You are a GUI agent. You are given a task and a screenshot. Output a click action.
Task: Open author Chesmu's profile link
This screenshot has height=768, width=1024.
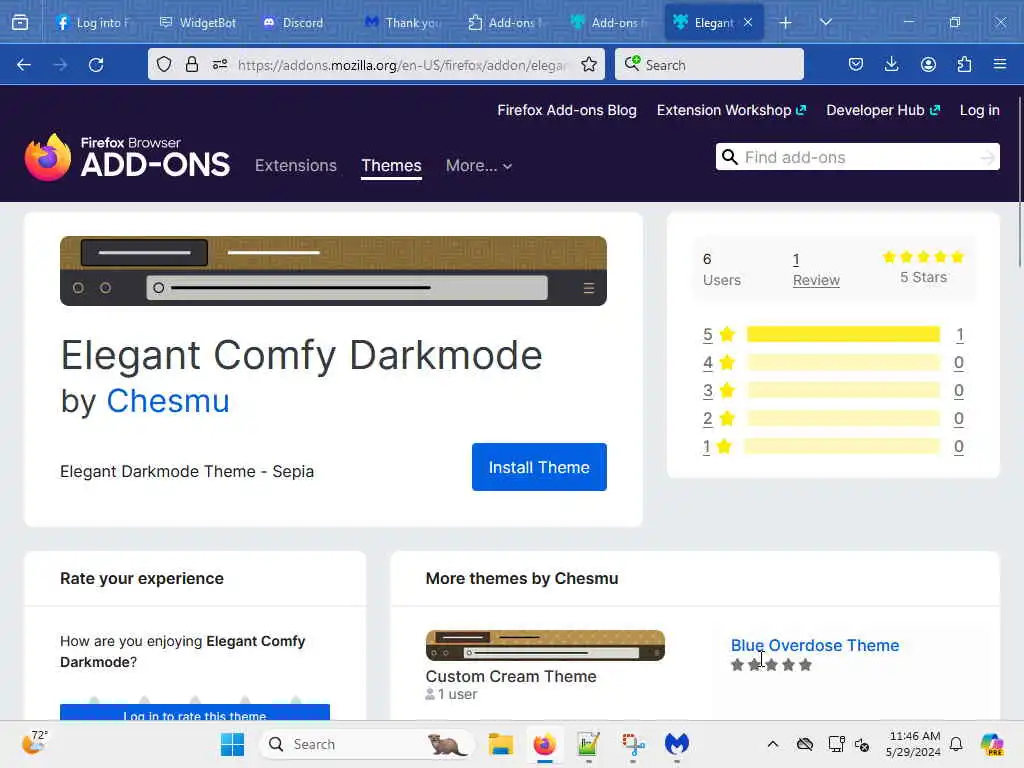[168, 401]
